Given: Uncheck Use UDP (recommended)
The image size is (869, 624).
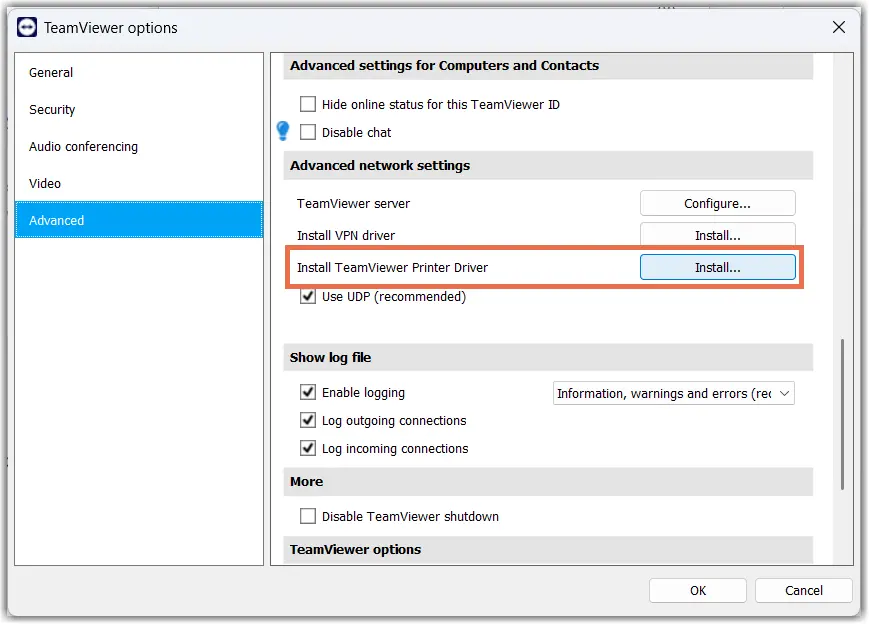Looking at the screenshot, I should coord(308,296).
